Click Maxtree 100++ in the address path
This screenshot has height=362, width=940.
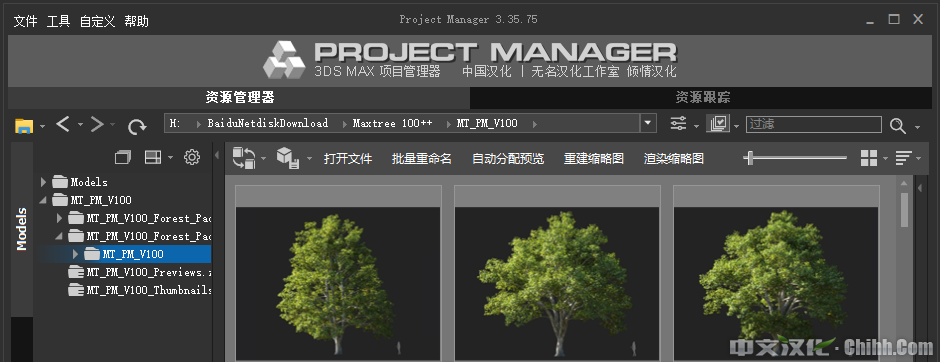[393, 123]
